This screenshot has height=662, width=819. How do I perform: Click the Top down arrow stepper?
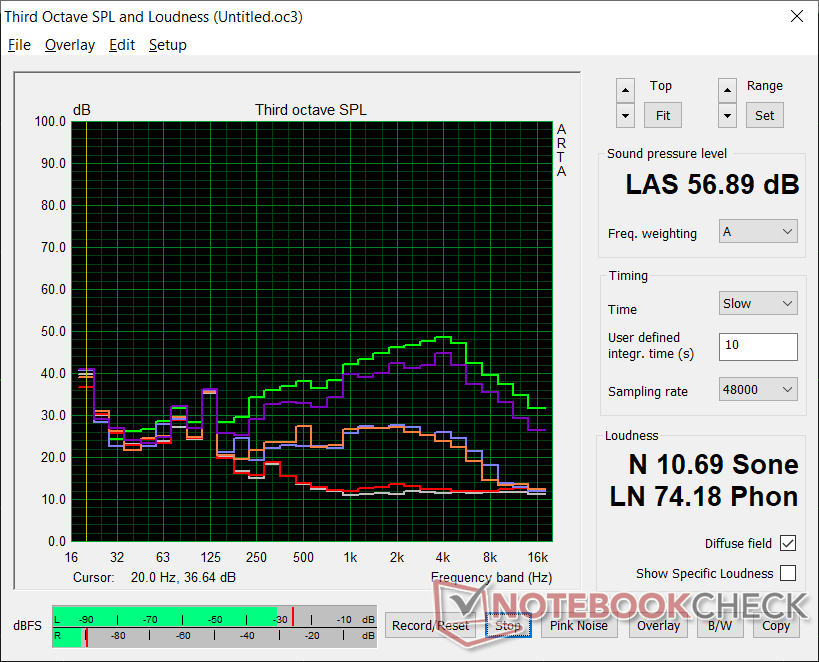(625, 115)
